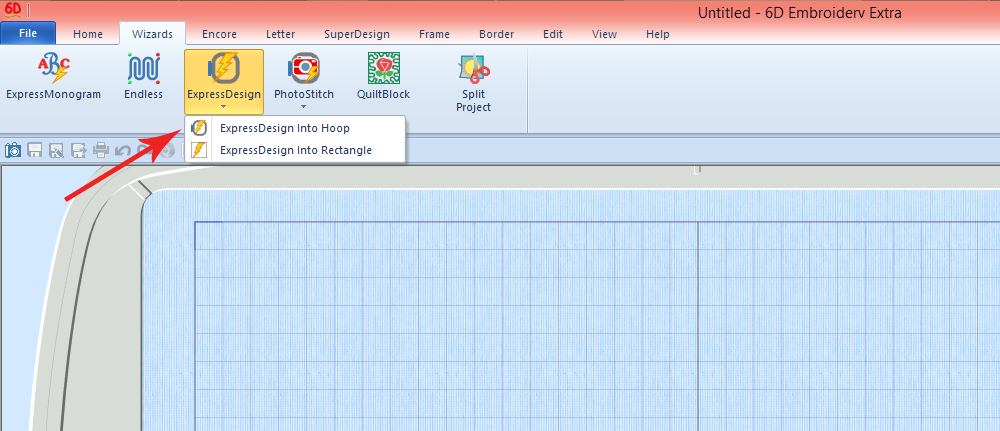
Task: Expand the PhotoStitch dropdown arrow
Action: pyautogui.click(x=304, y=106)
